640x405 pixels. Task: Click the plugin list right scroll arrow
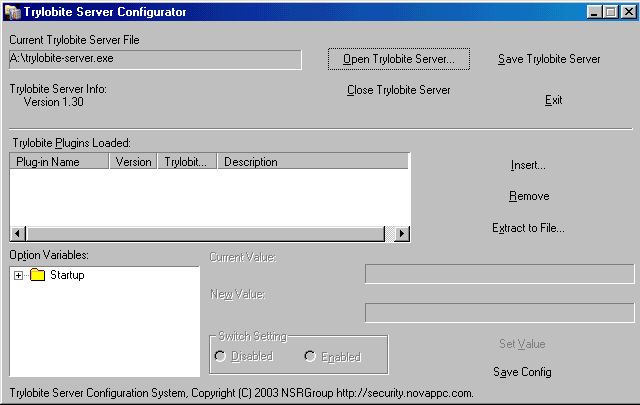point(402,233)
